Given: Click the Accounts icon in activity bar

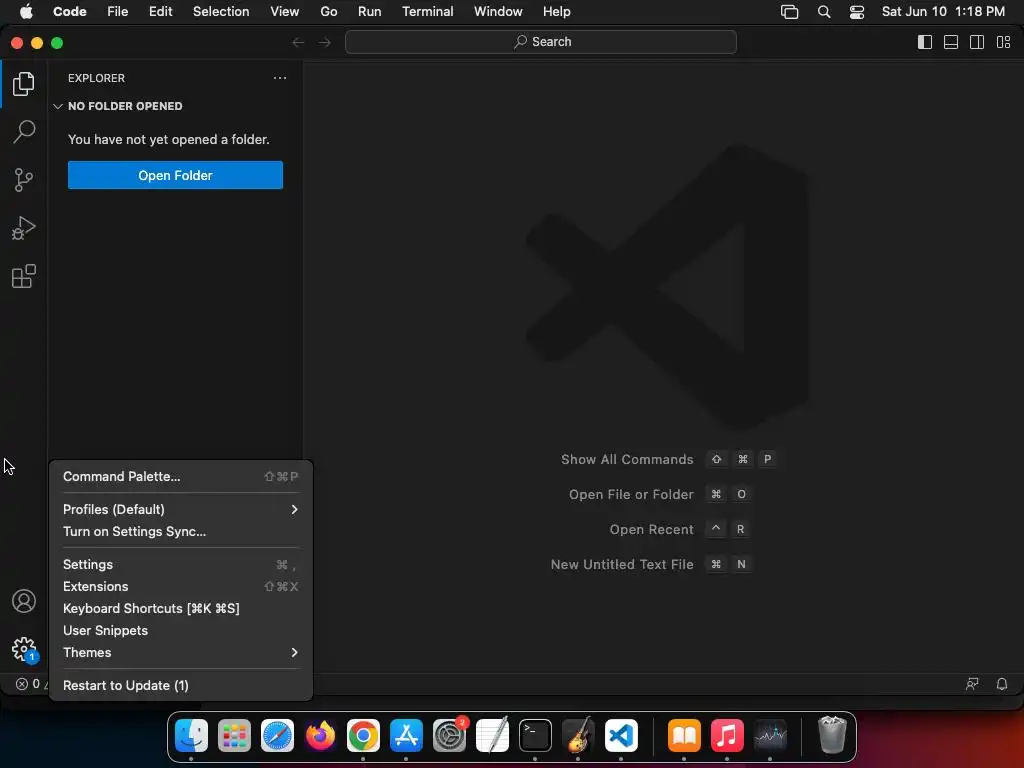Looking at the screenshot, I should tap(24, 601).
